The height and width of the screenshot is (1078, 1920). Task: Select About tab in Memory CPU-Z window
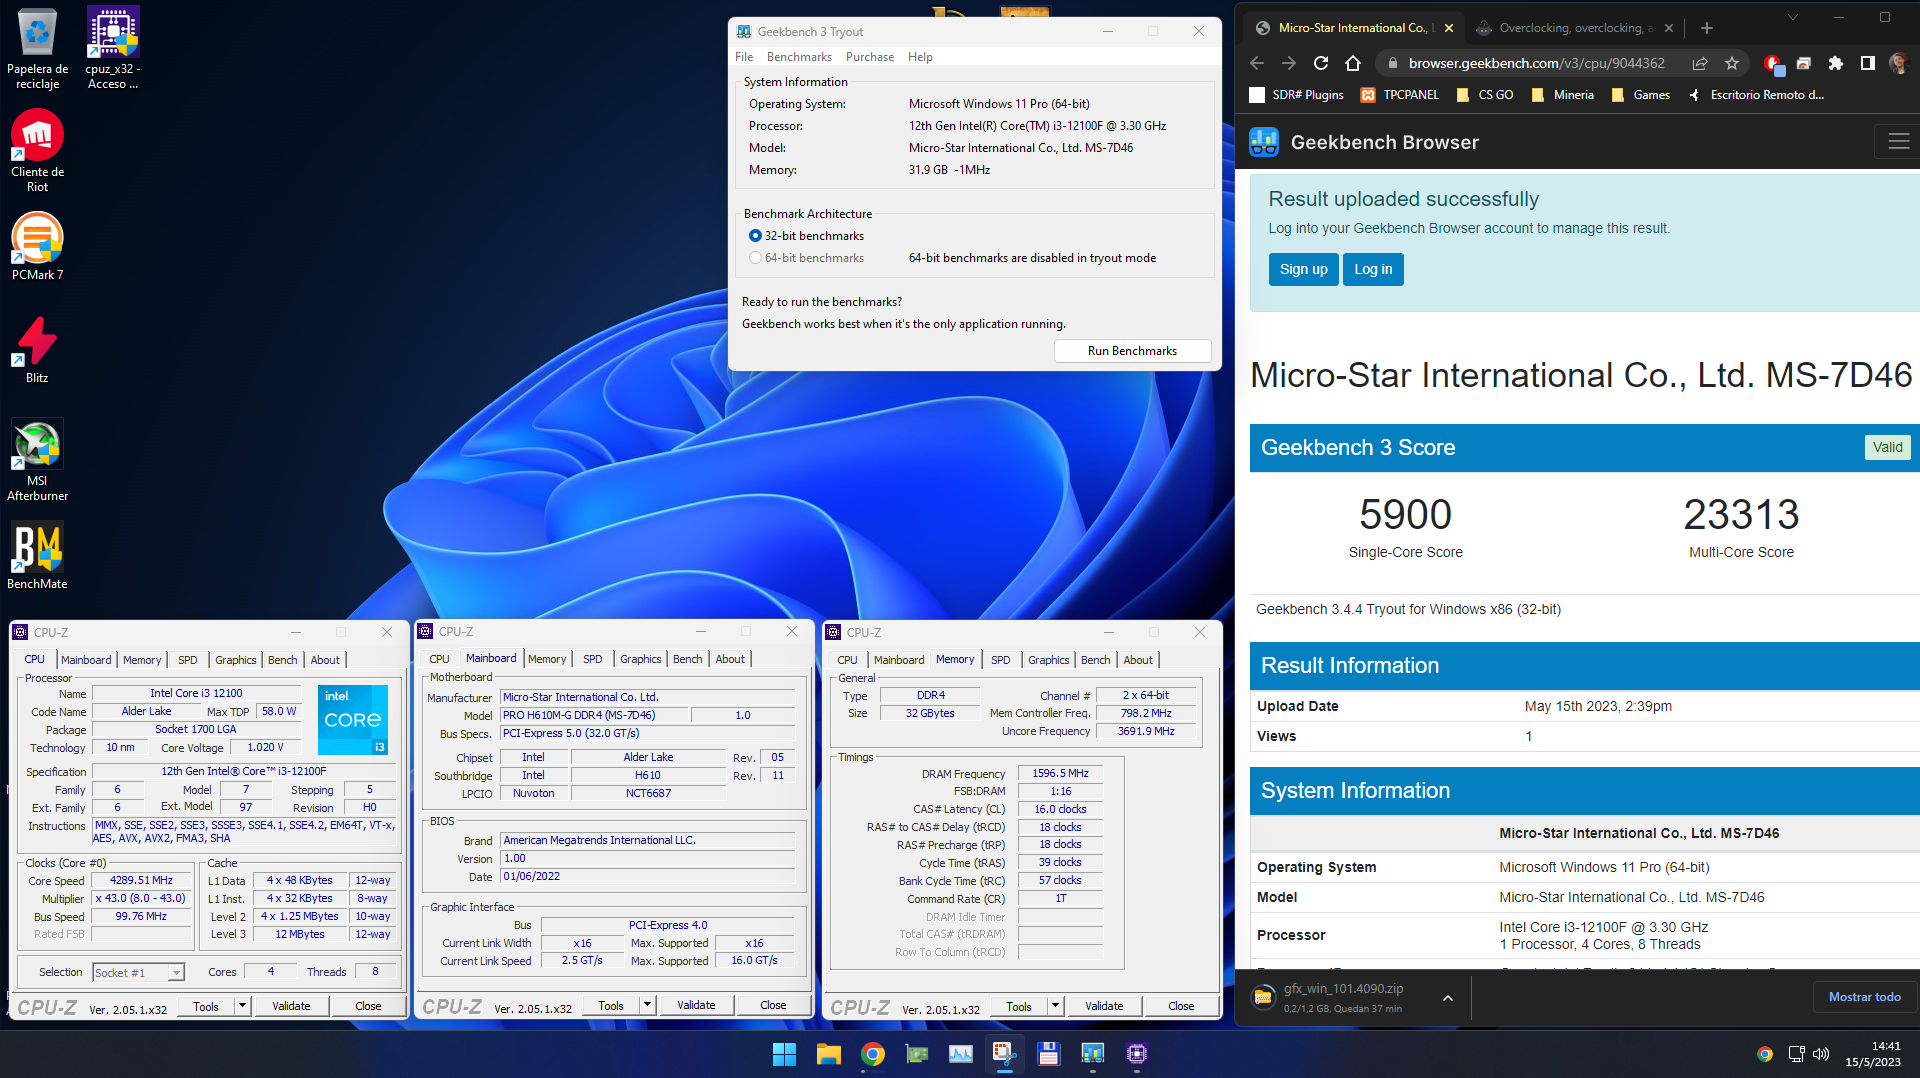click(x=1138, y=660)
